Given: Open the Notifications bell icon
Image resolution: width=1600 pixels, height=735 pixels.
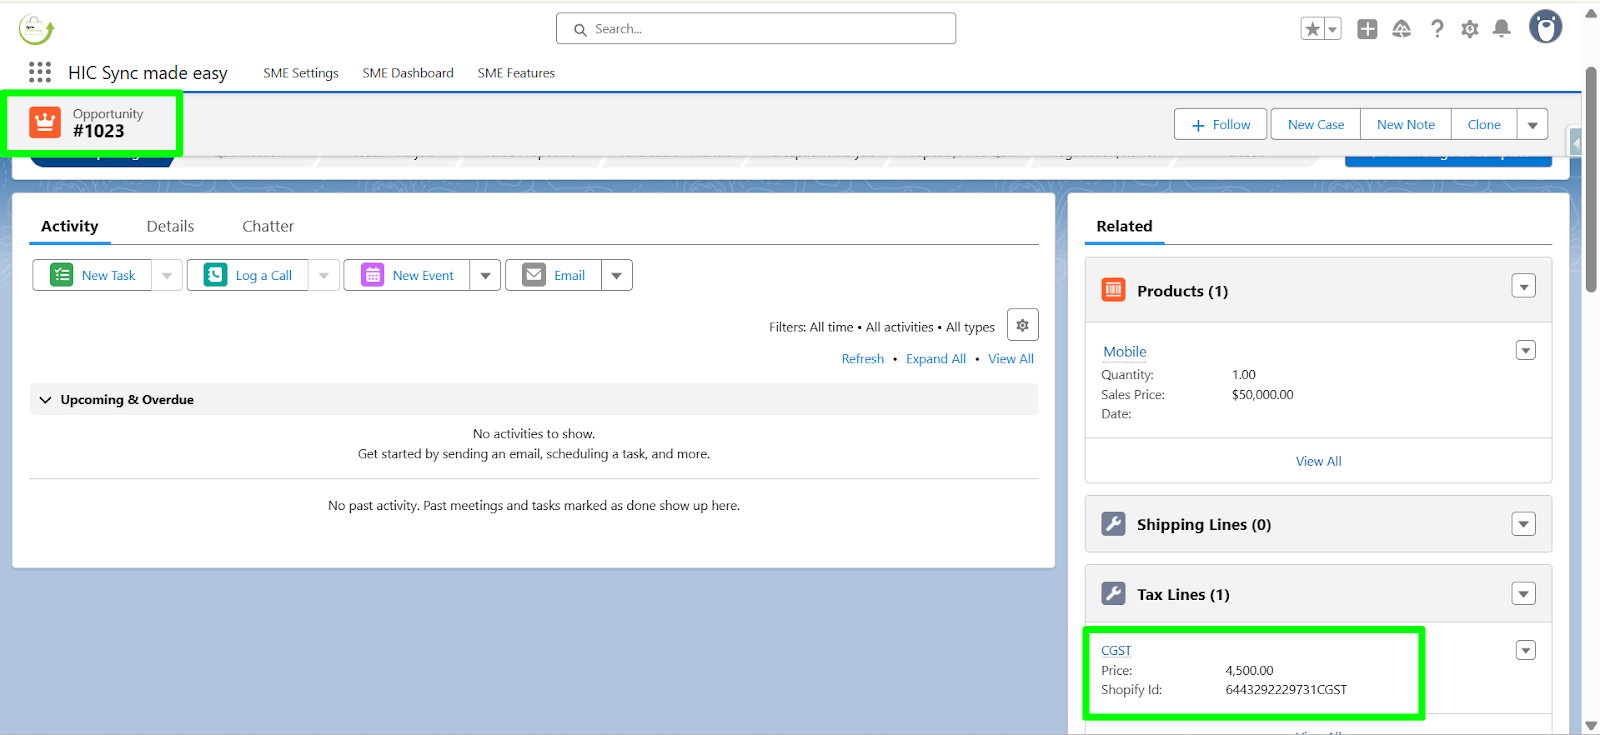Looking at the screenshot, I should [1501, 29].
